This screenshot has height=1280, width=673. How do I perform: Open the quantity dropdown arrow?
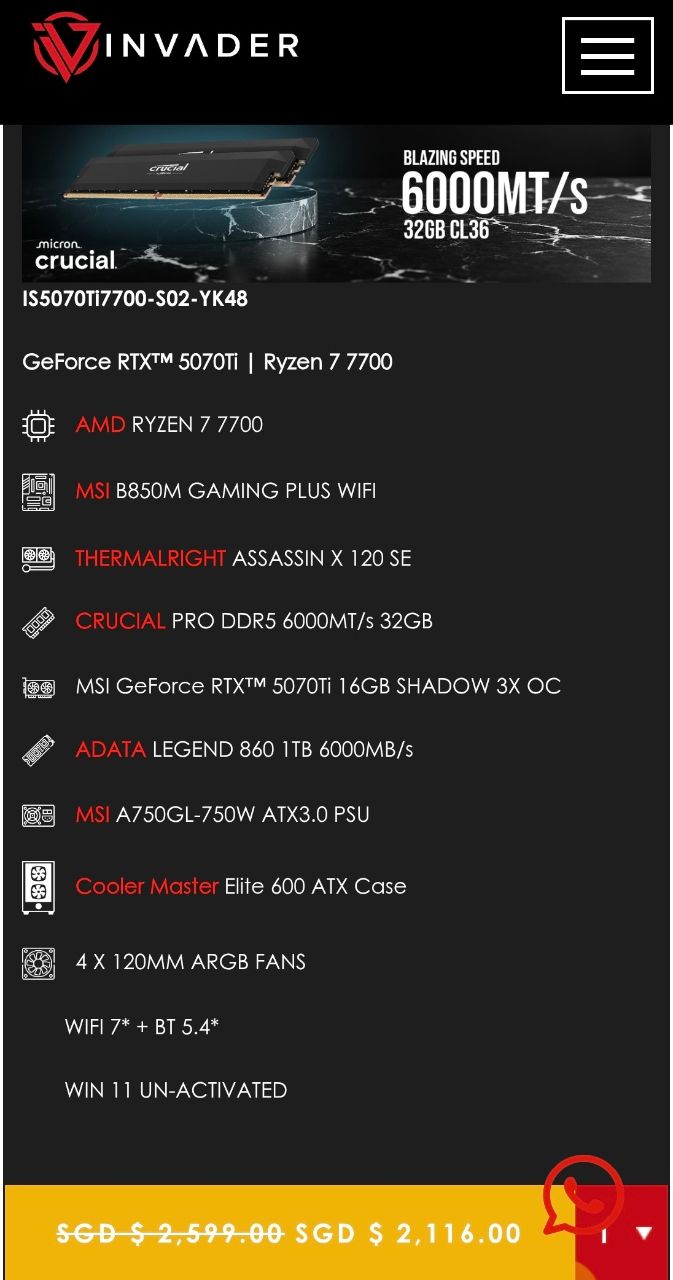click(644, 1233)
